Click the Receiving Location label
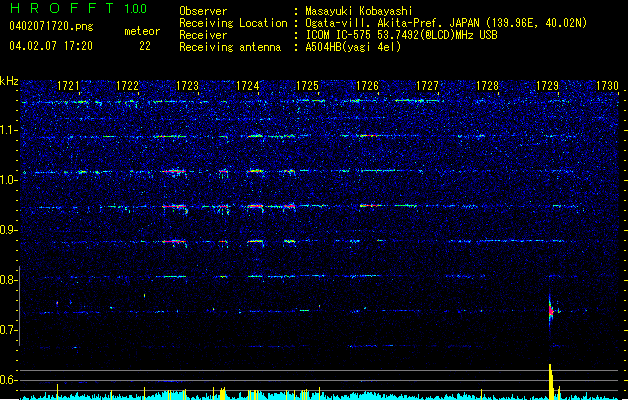Screen dimensions: 629x400 [233, 23]
